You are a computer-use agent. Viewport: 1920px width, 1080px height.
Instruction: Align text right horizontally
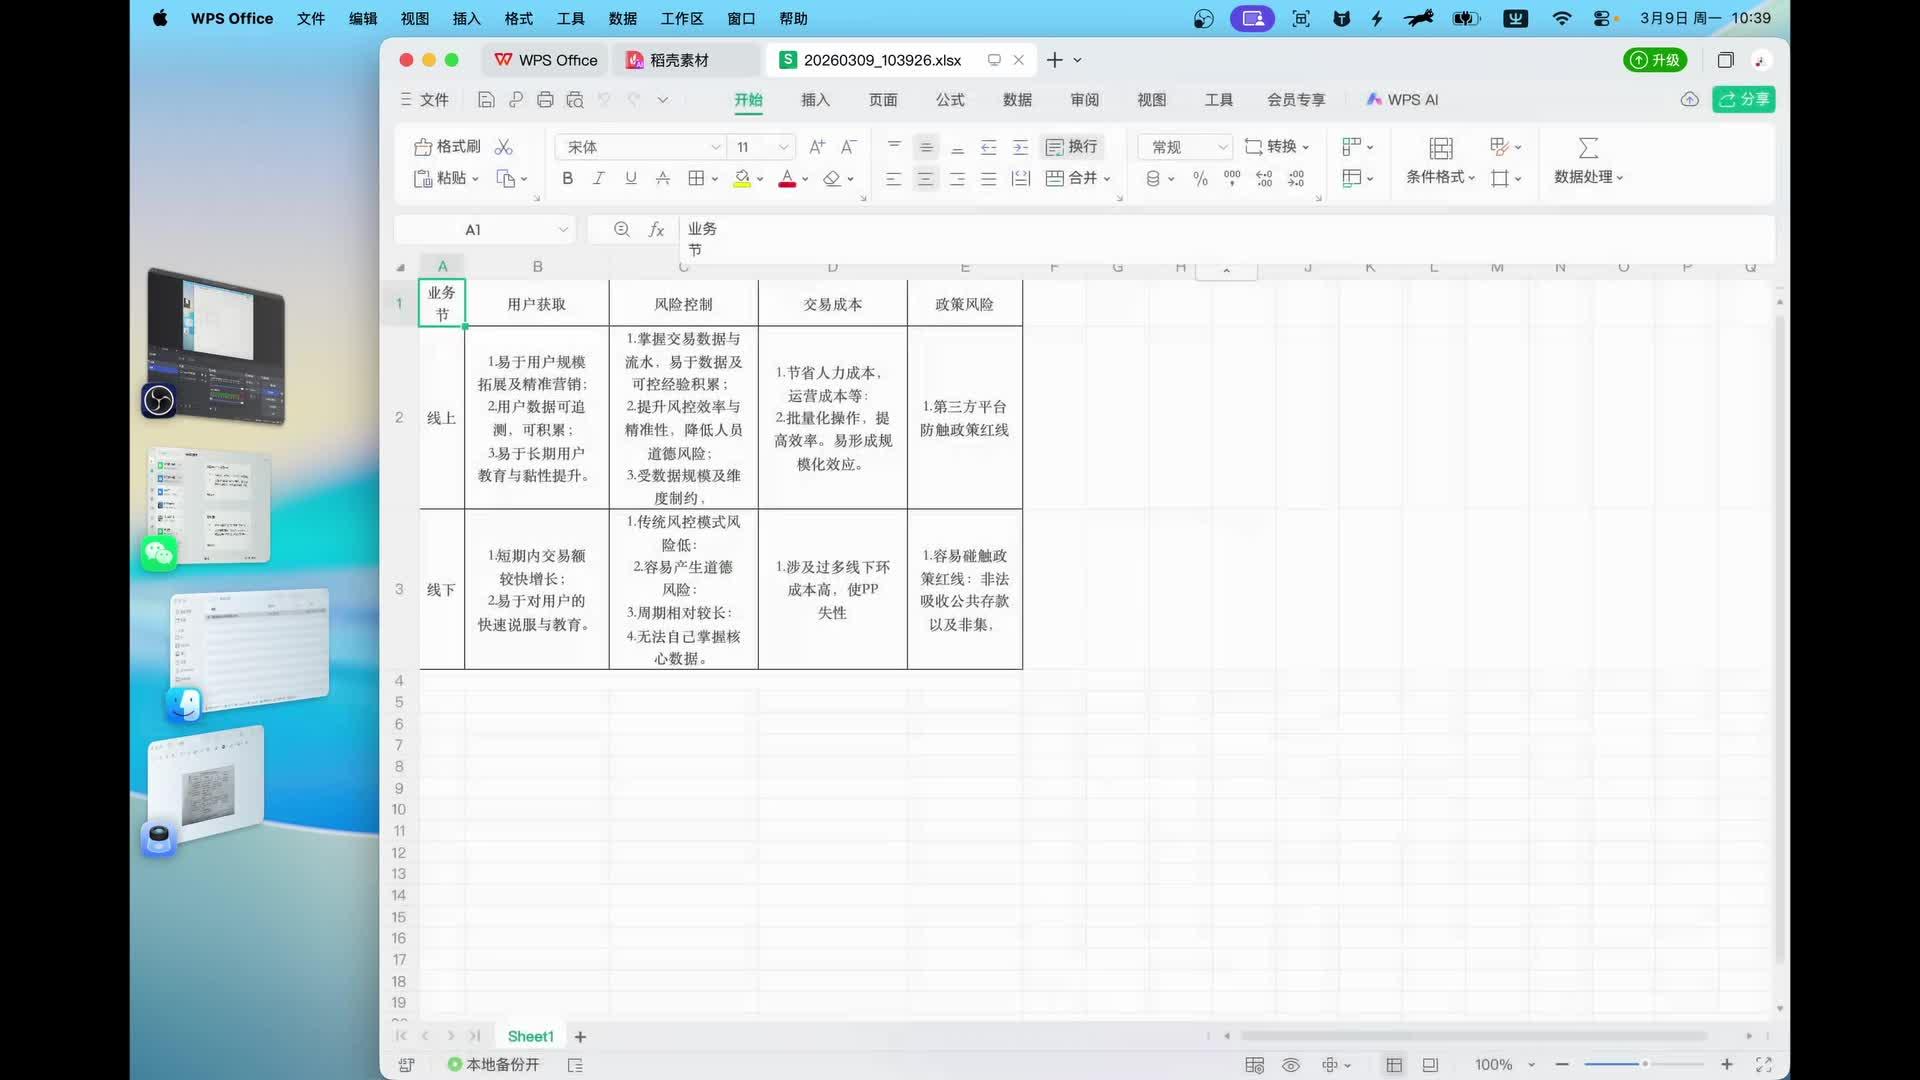pos(957,178)
